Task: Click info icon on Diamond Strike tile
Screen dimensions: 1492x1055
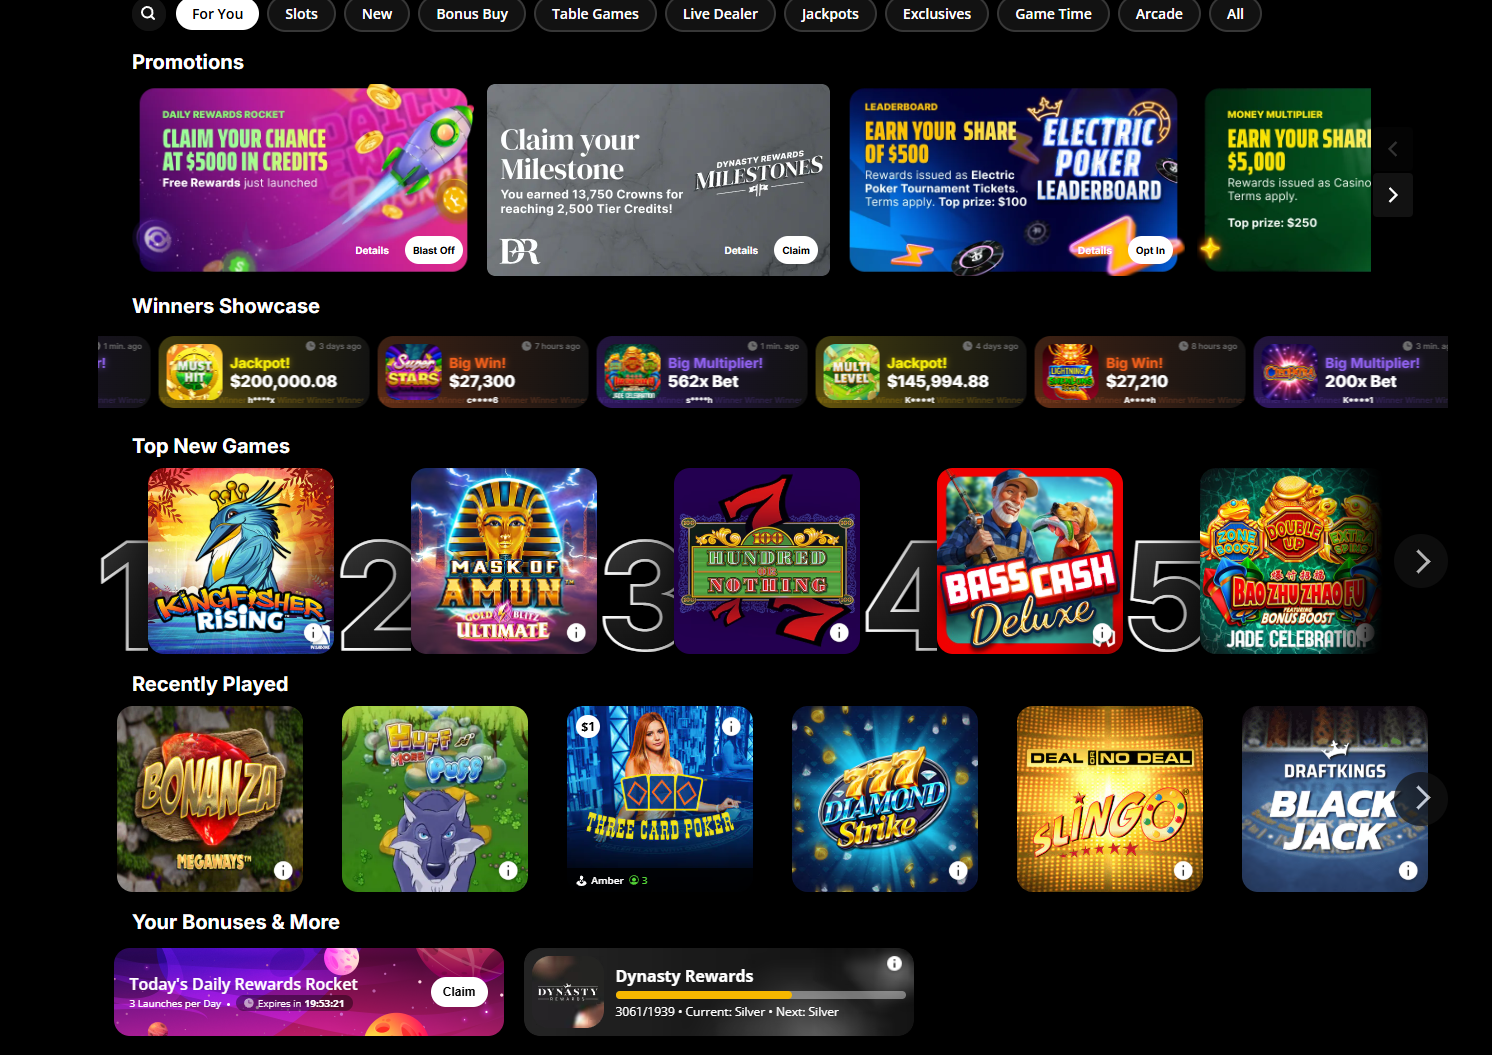Action: pyautogui.click(x=958, y=870)
